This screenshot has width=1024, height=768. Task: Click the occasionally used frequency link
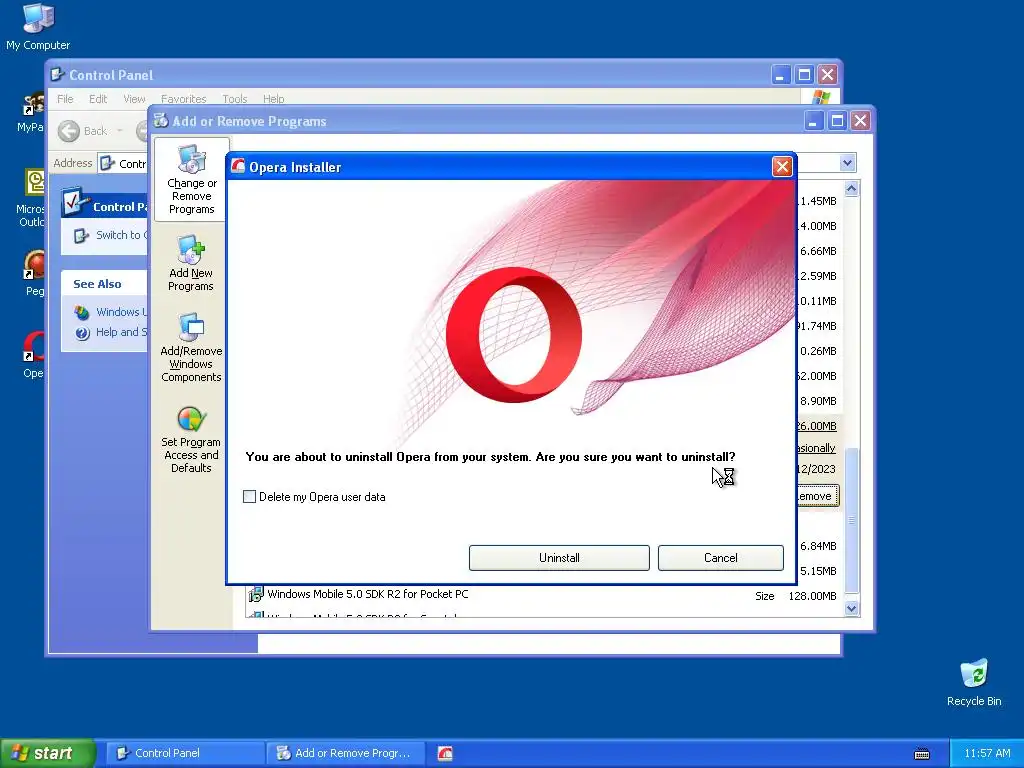tap(816, 448)
